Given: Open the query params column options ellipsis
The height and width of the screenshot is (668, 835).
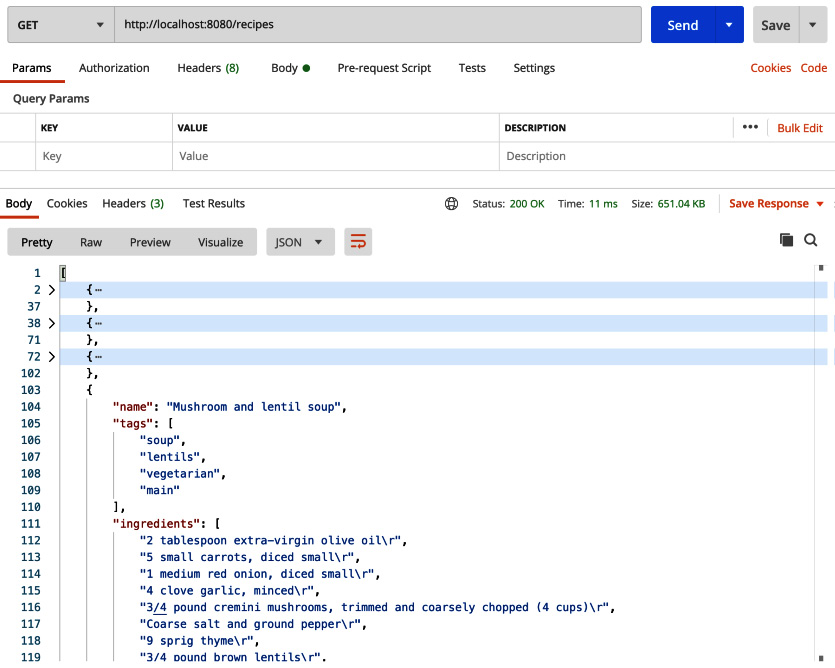Looking at the screenshot, I should (x=750, y=127).
